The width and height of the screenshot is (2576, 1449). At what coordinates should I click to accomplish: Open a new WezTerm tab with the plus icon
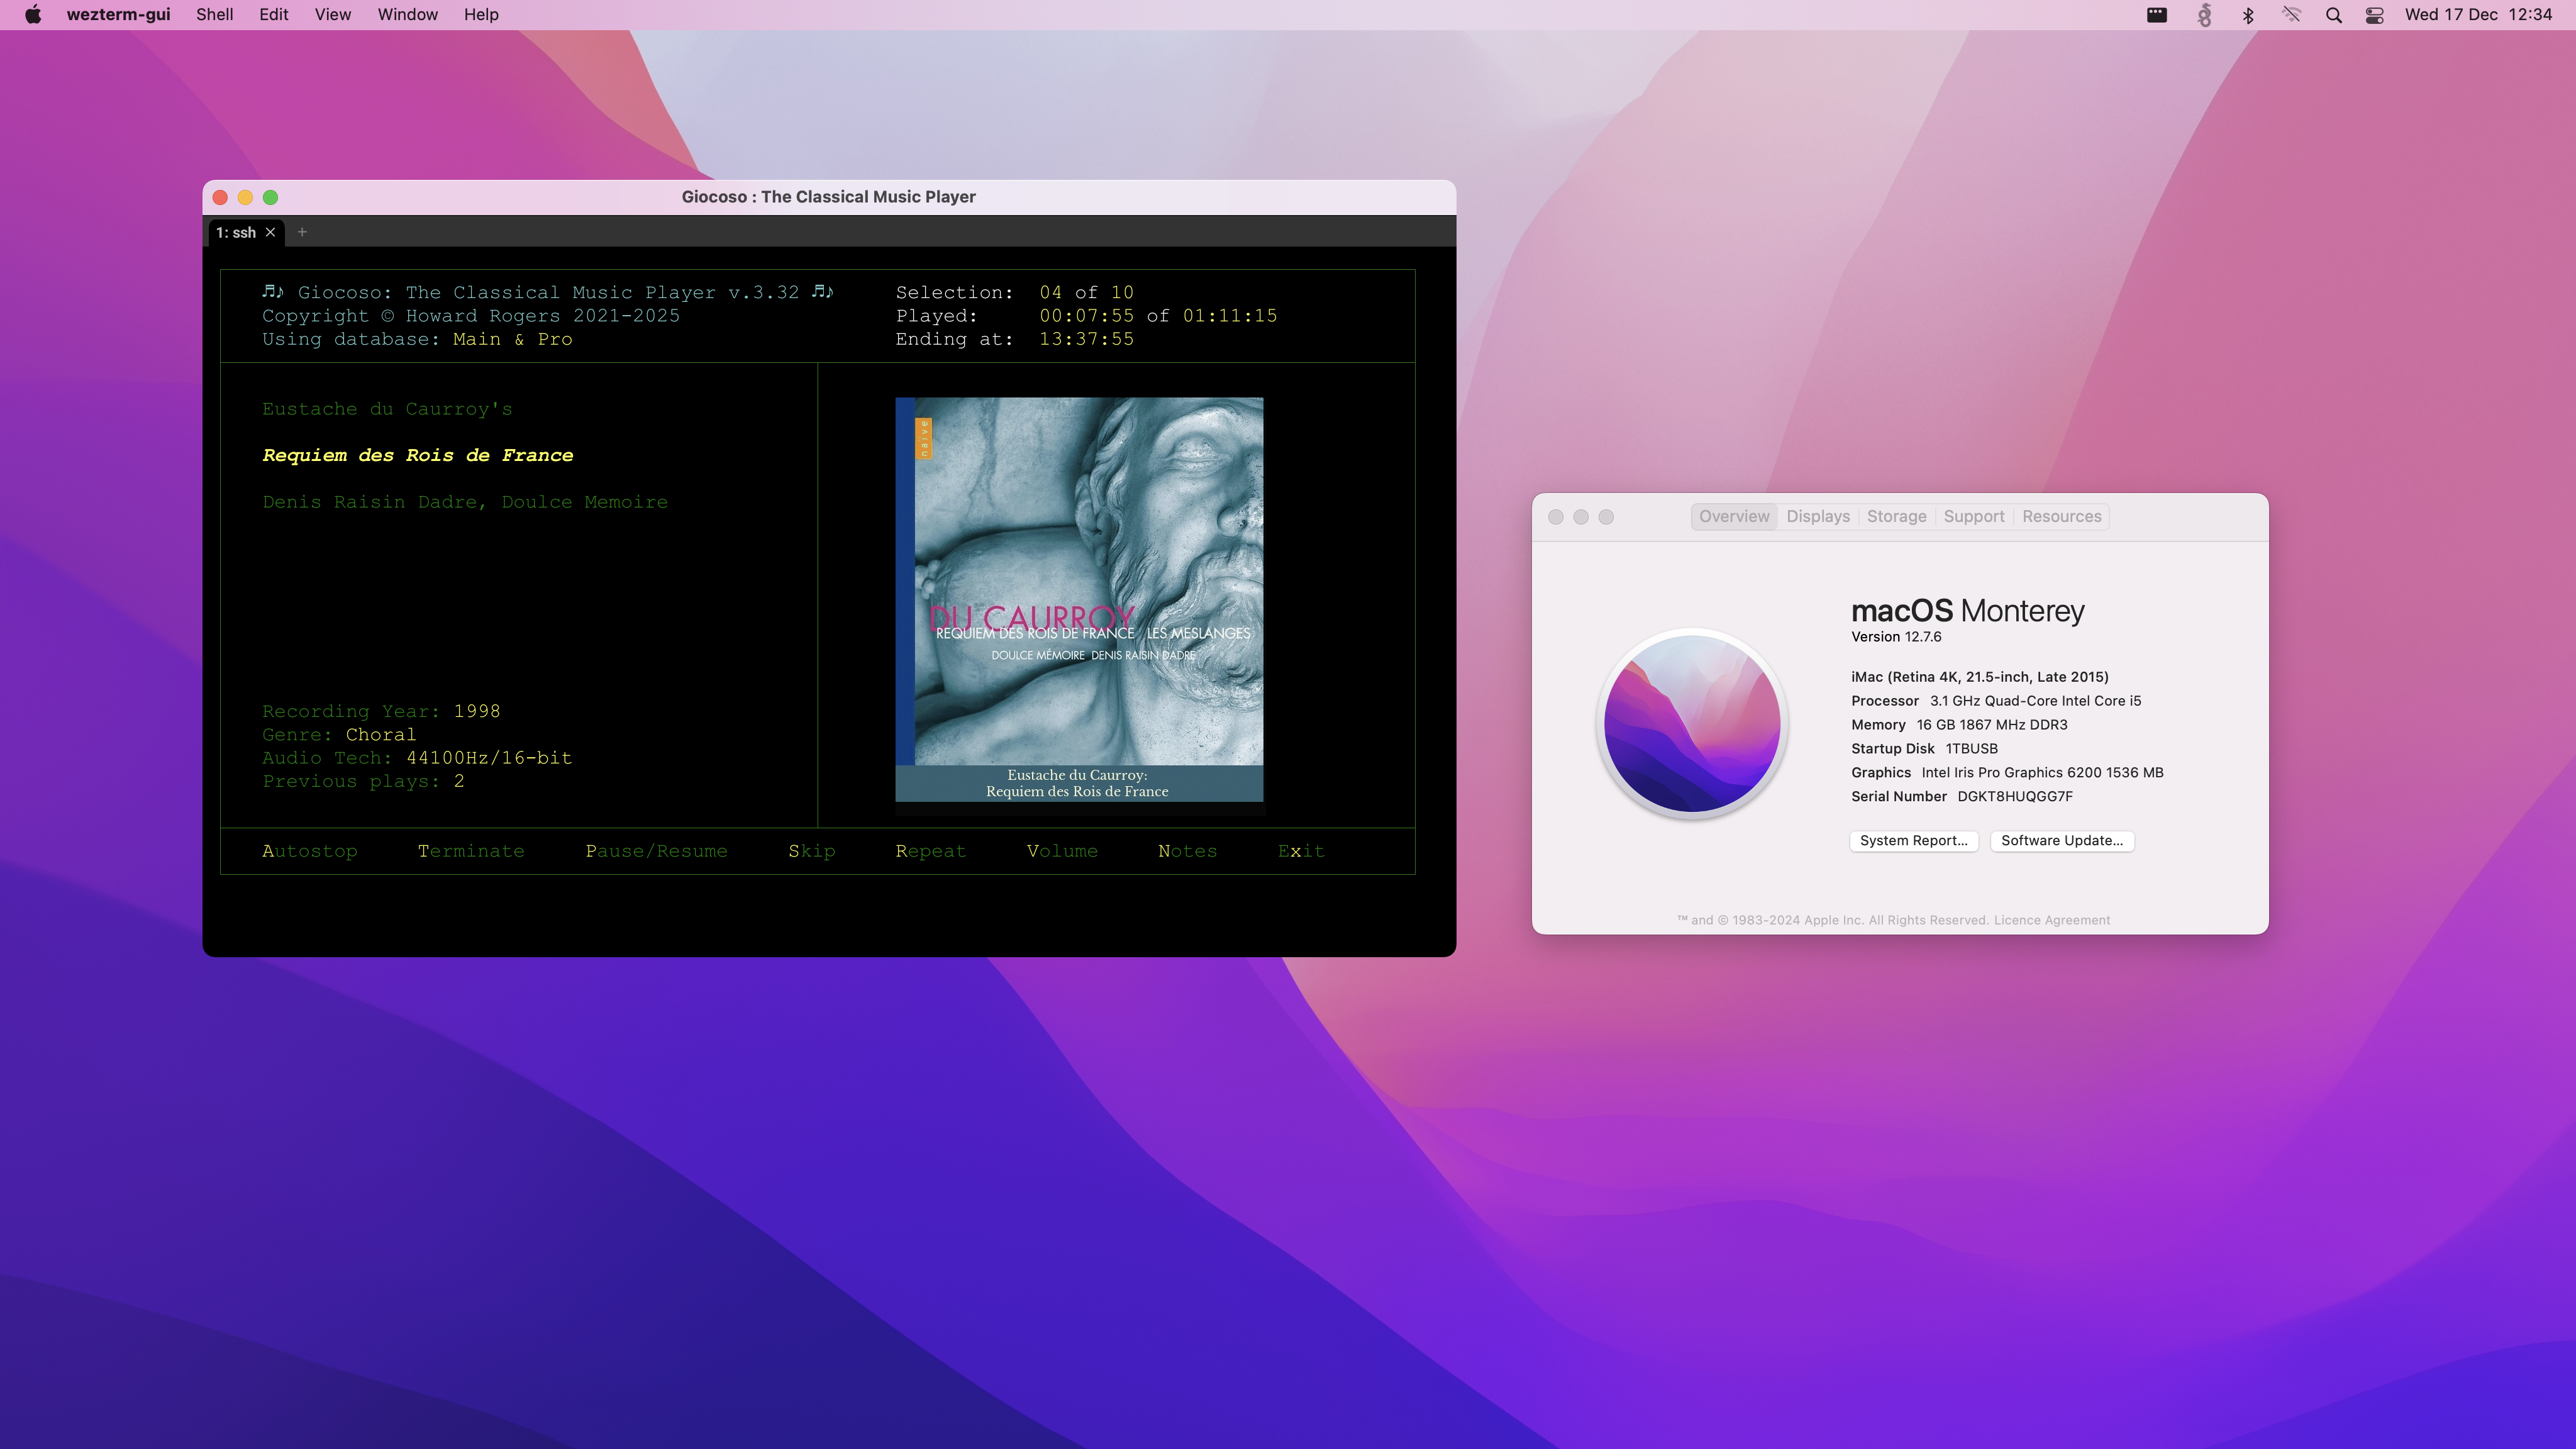coord(302,231)
